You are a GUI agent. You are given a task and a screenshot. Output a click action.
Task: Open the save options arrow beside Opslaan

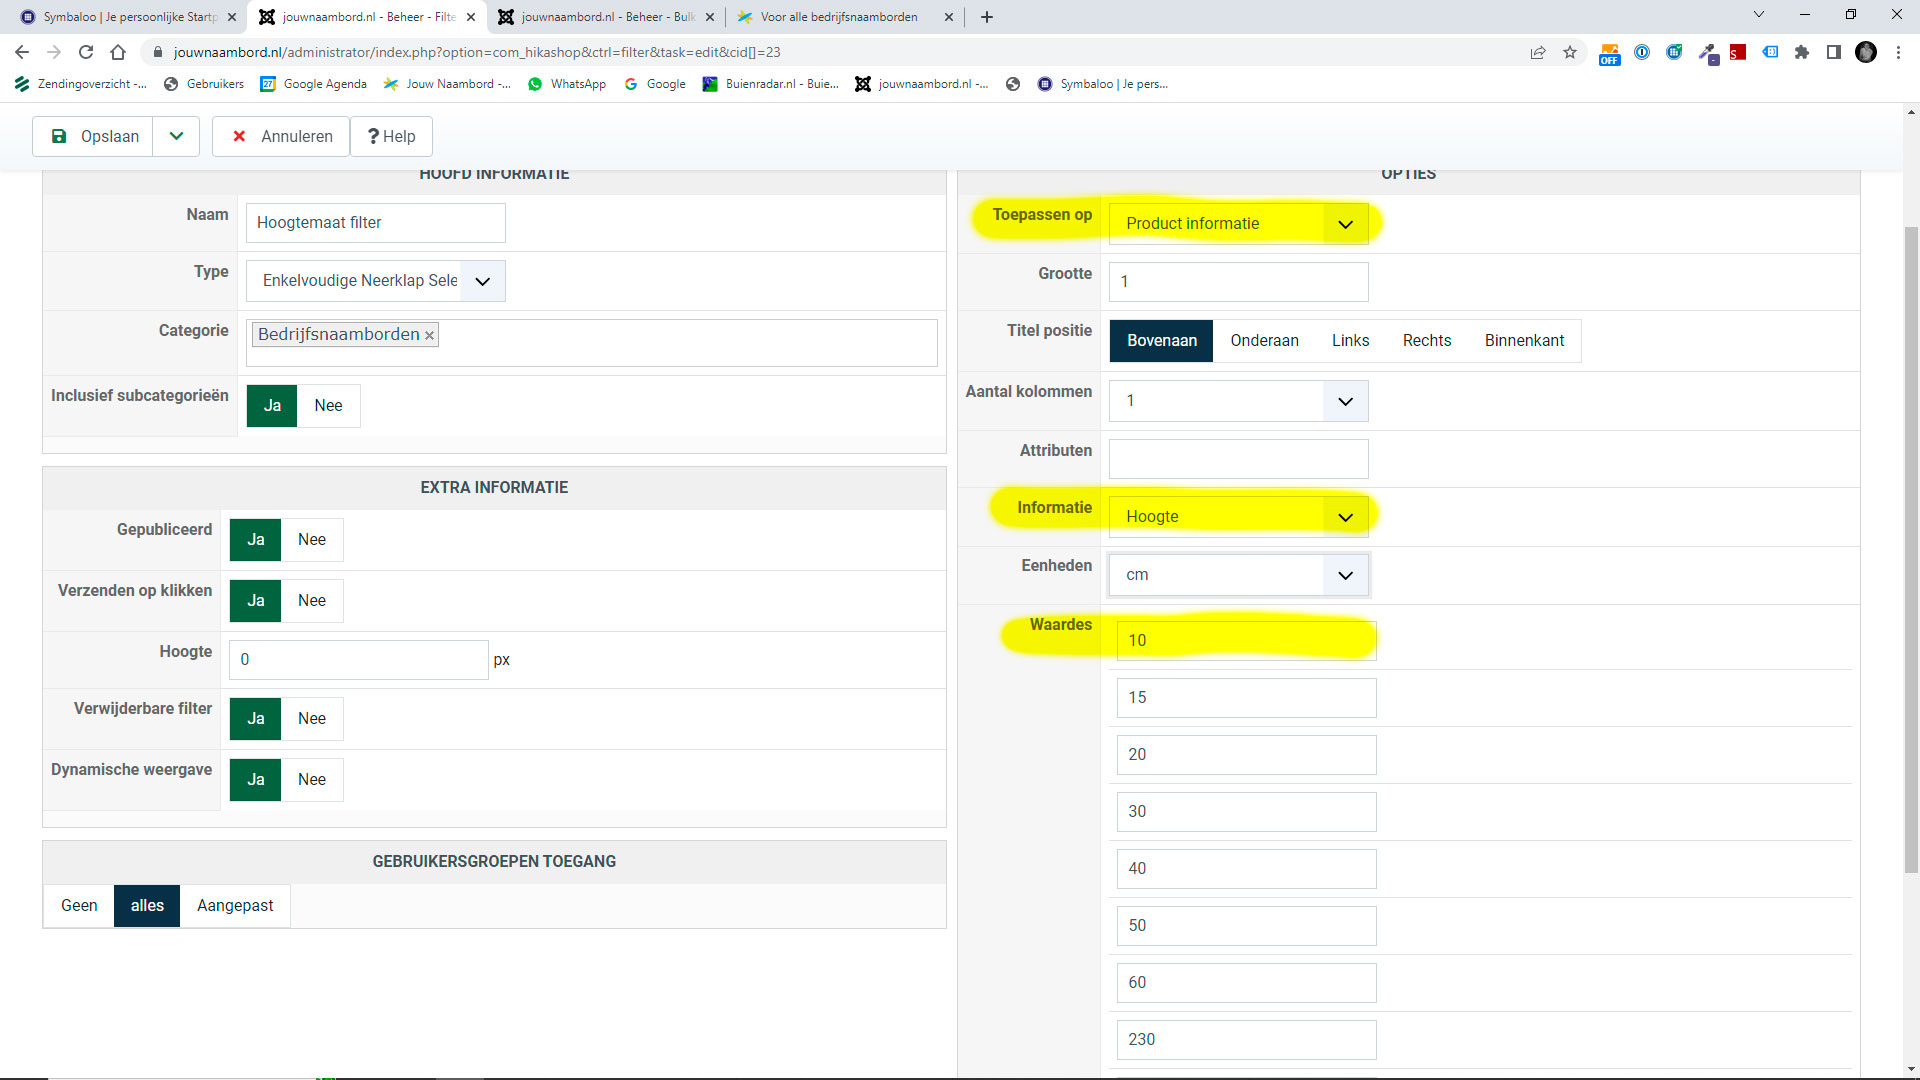pyautogui.click(x=176, y=137)
